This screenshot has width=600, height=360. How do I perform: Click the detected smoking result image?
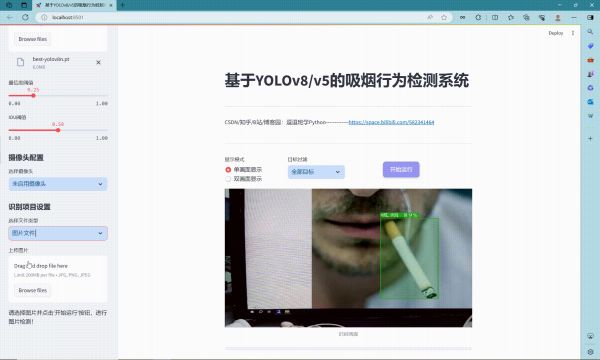(x=348, y=258)
